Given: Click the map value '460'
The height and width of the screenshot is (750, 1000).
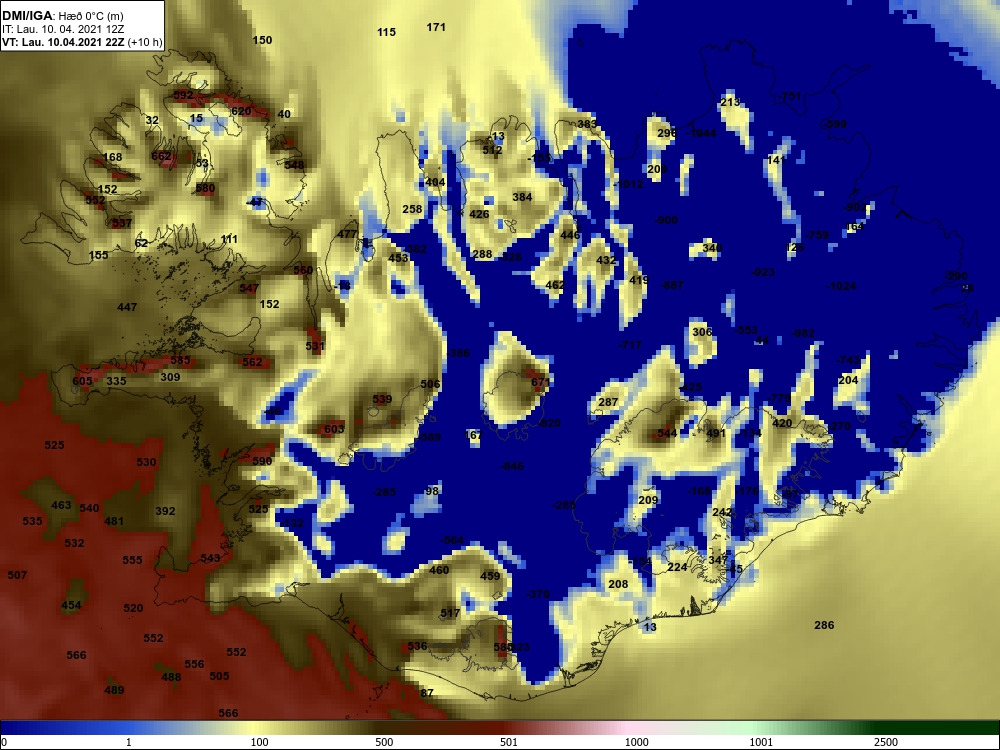Looking at the screenshot, I should click(x=439, y=570).
